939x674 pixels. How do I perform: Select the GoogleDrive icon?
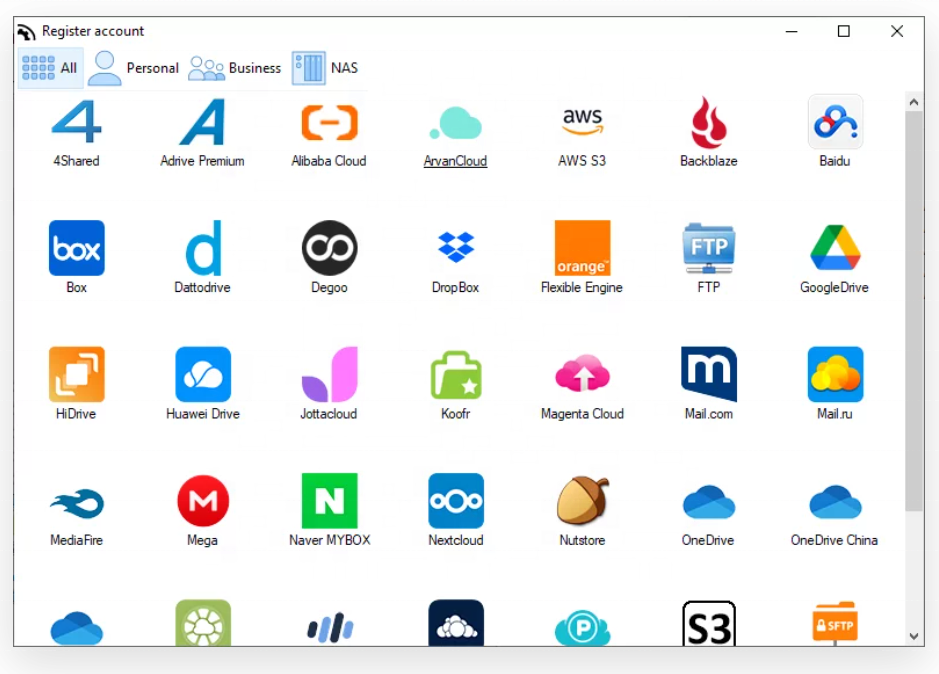tap(834, 248)
